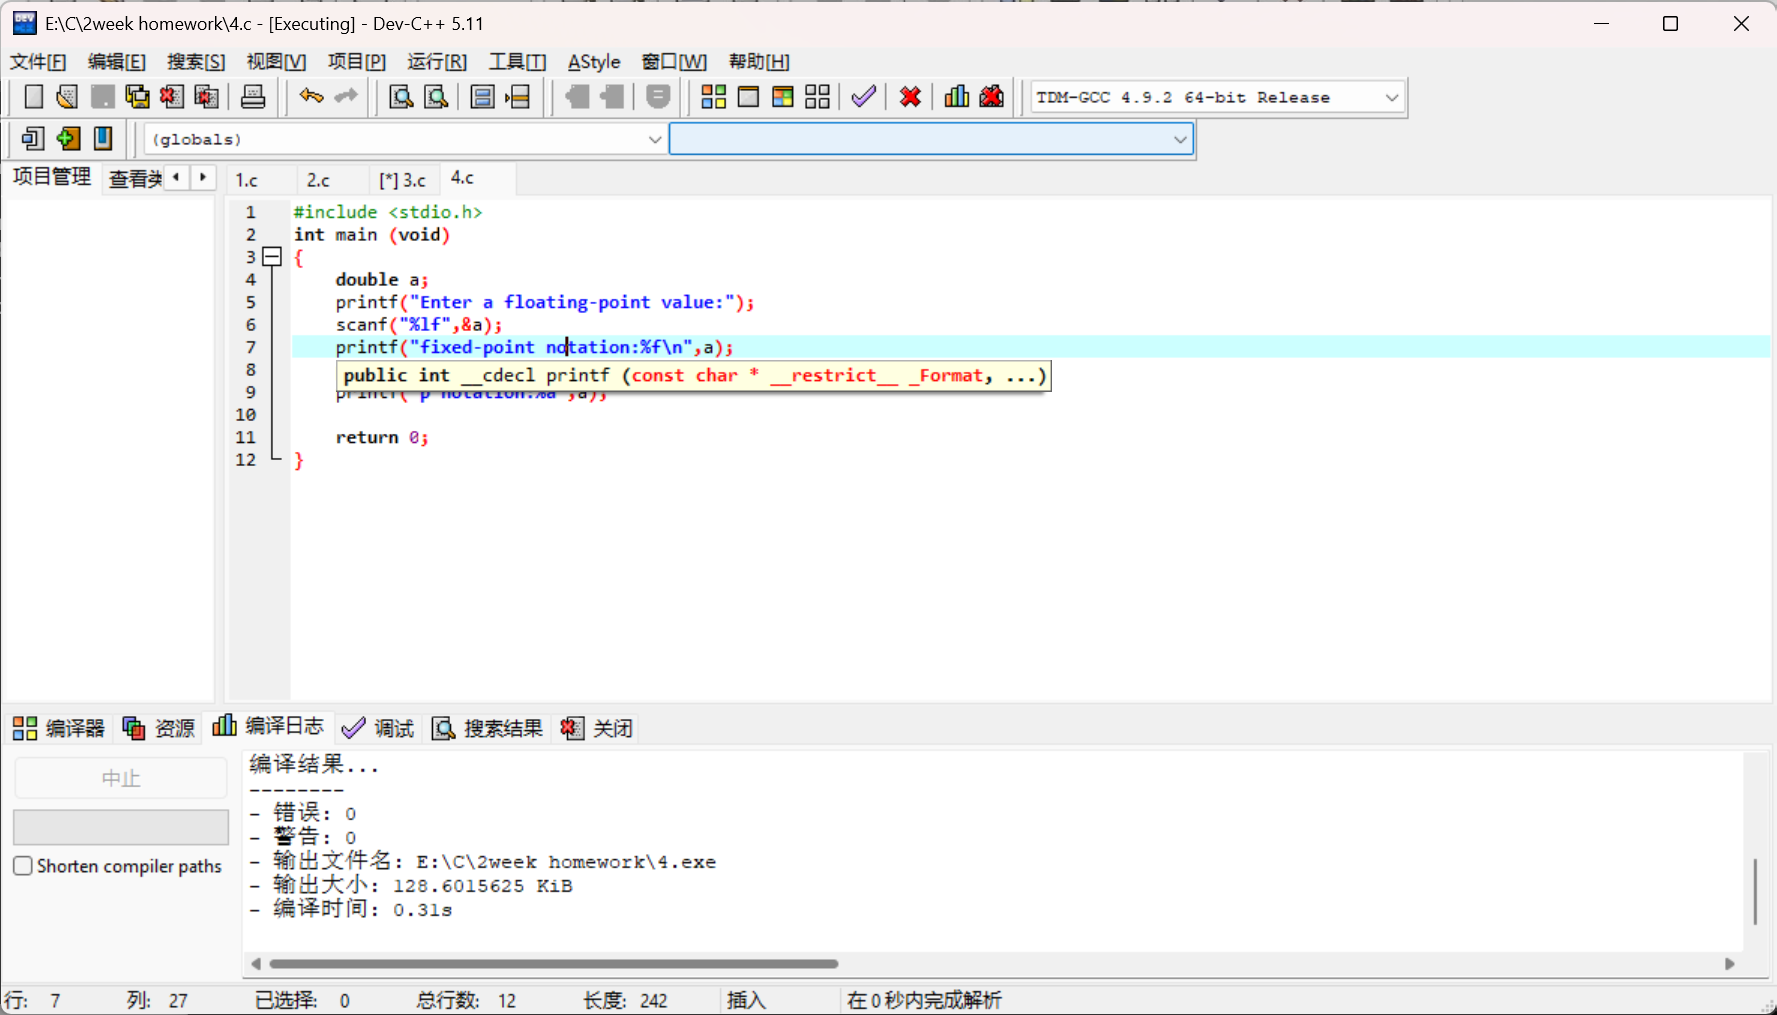The height and width of the screenshot is (1015, 1777).
Task: Switch to the [*] 3.c editor tab
Action: [x=403, y=180]
